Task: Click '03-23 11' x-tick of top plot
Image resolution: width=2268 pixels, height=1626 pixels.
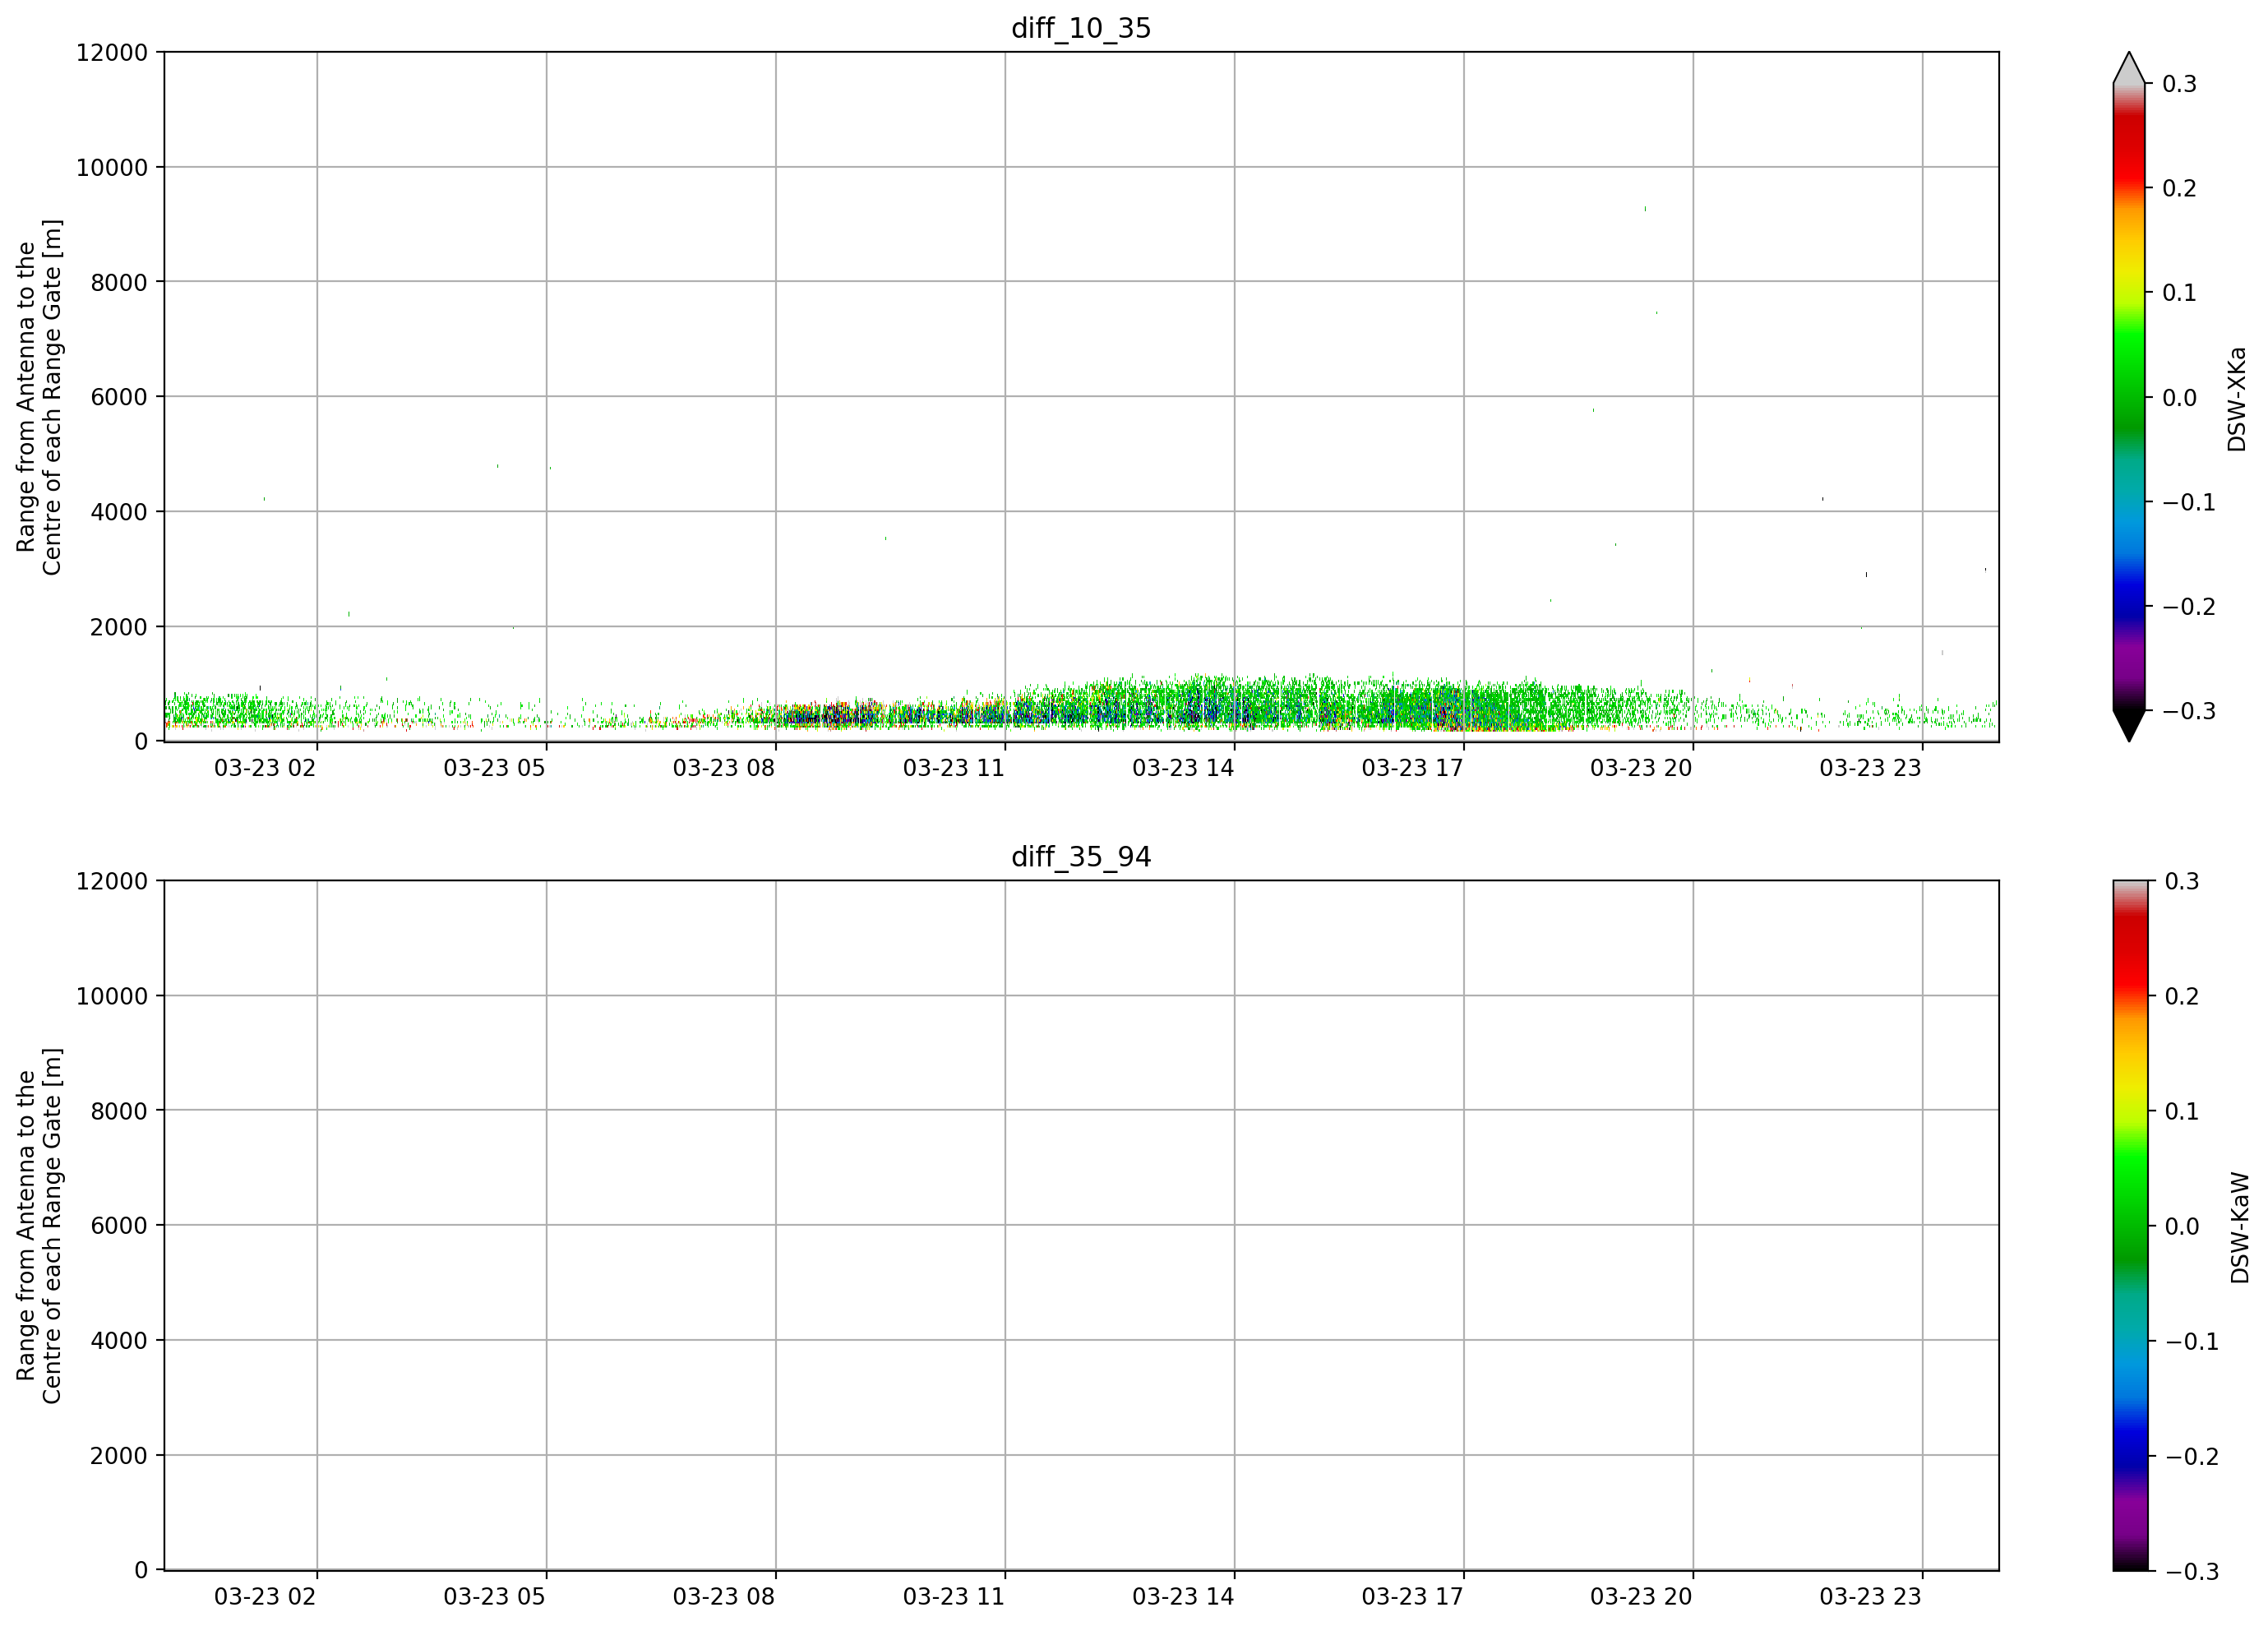Action: click(953, 768)
